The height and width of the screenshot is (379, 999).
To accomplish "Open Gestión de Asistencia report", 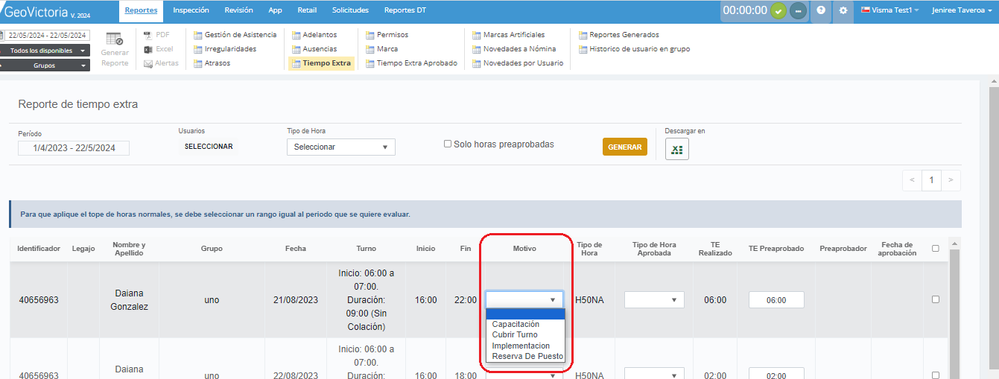I will tap(235, 34).
